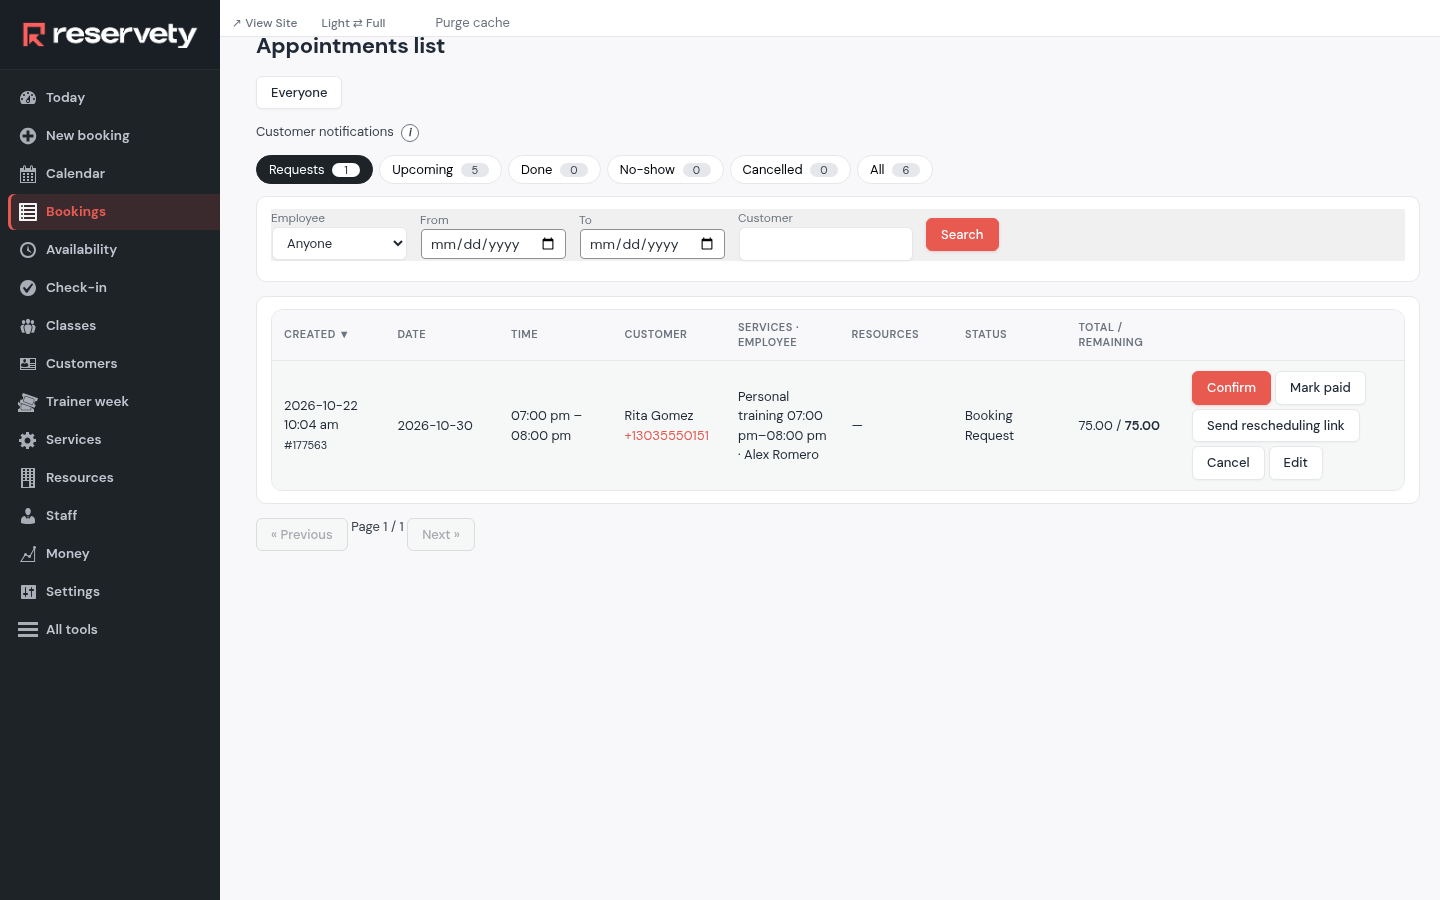1440x900 pixels.
Task: Click the Bookings list icon
Action: 28,212
